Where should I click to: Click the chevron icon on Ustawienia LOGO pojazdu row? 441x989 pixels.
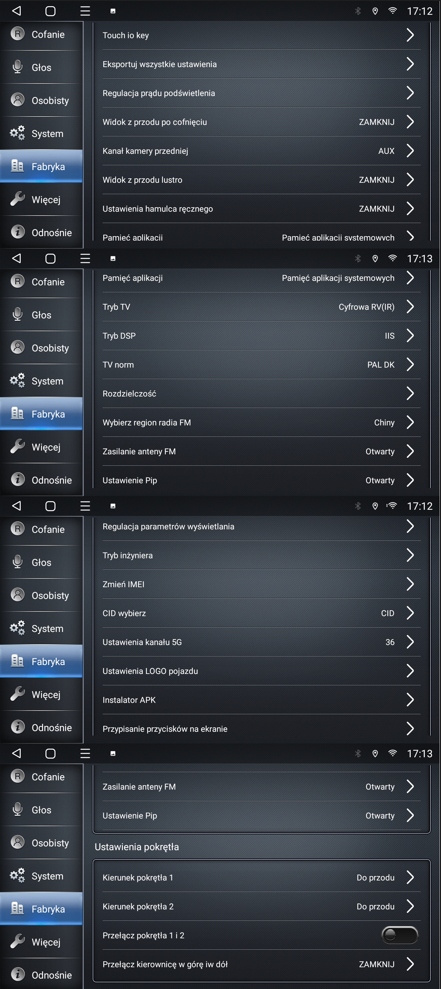[410, 671]
